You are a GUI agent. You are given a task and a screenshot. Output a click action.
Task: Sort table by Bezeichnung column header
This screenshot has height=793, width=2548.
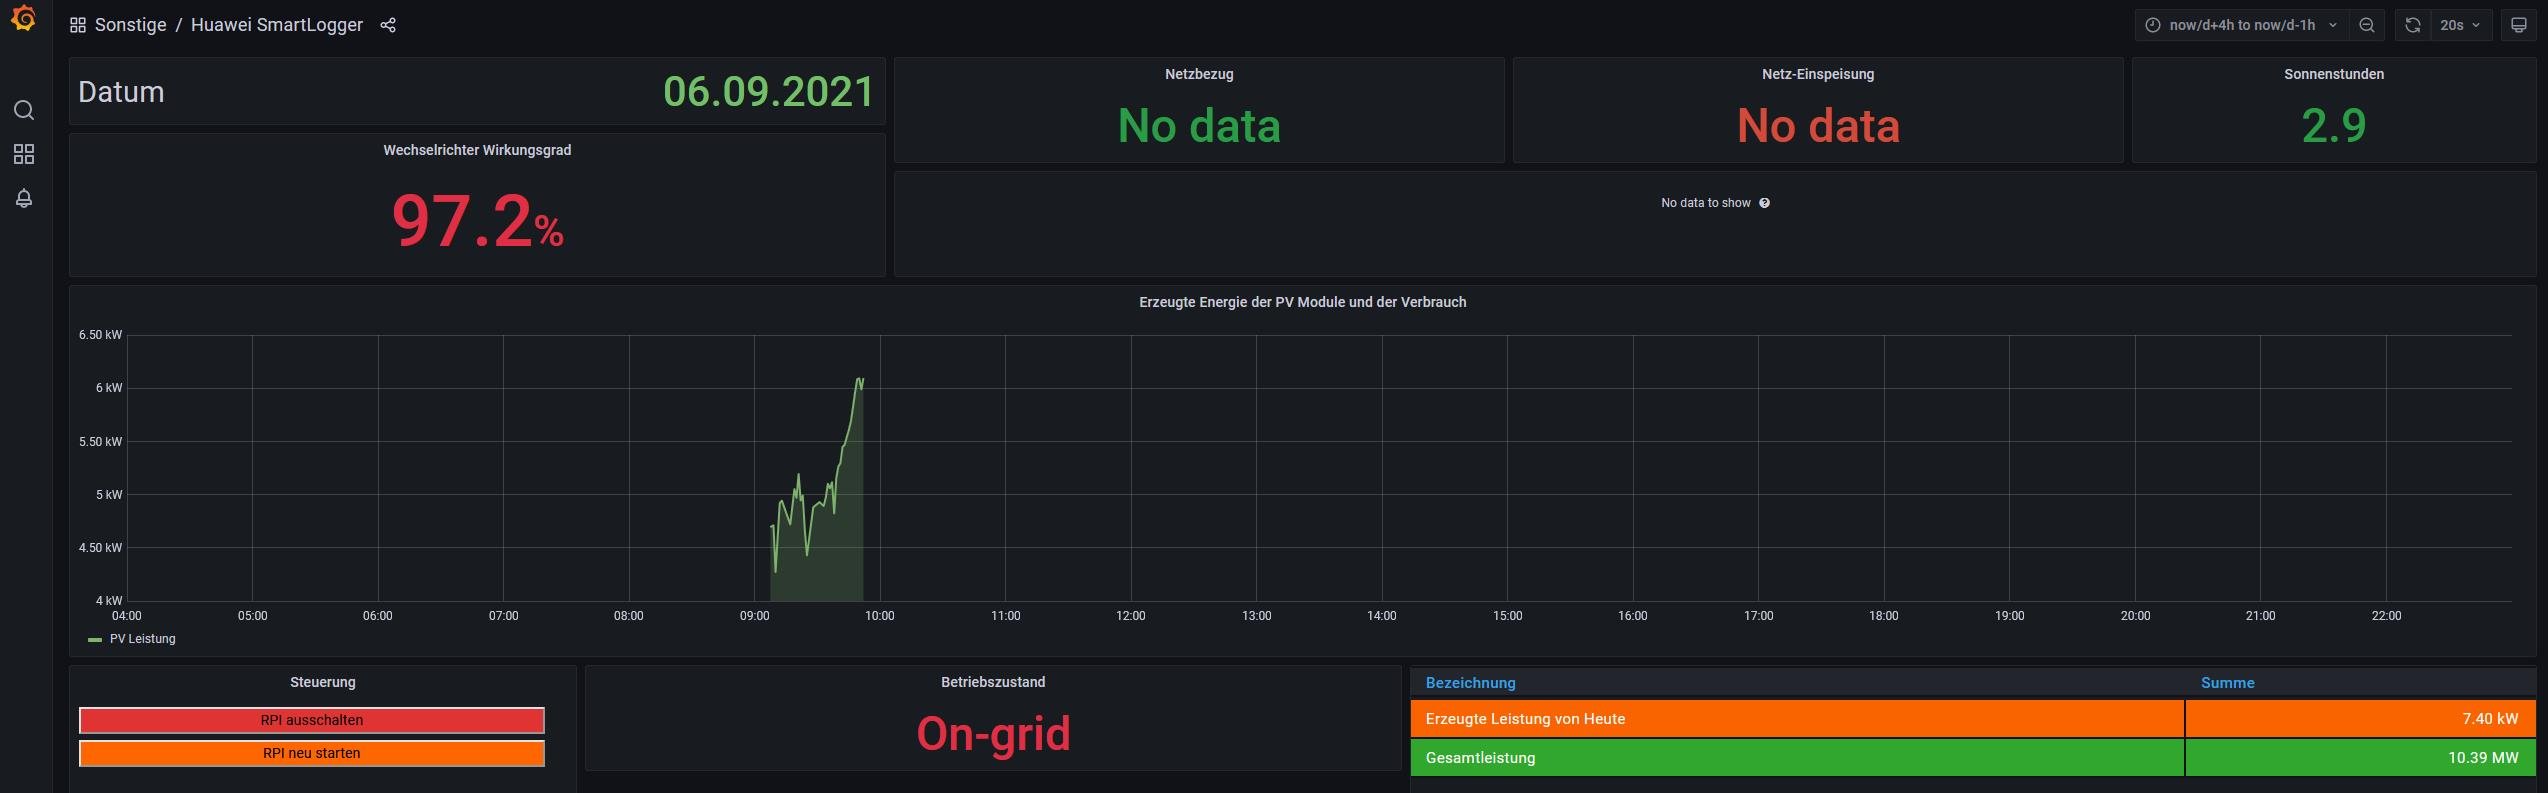click(x=1470, y=683)
